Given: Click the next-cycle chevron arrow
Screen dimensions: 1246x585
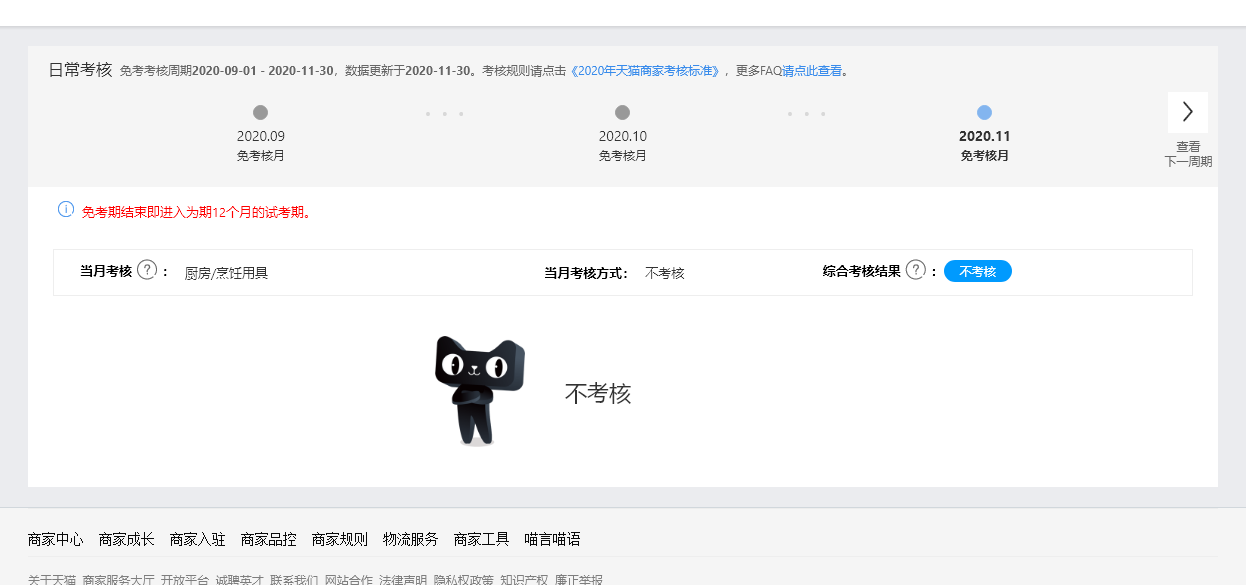Looking at the screenshot, I should (1188, 112).
